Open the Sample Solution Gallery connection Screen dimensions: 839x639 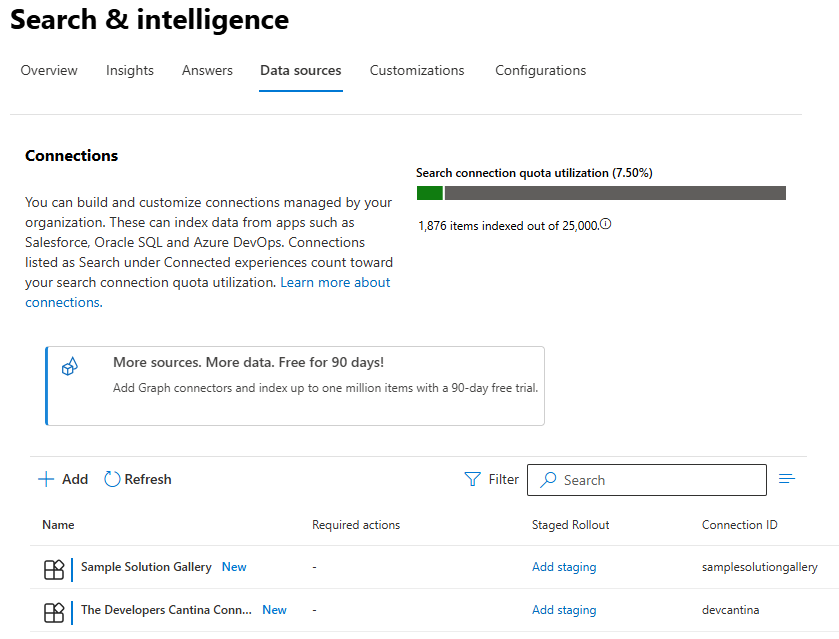coord(146,567)
